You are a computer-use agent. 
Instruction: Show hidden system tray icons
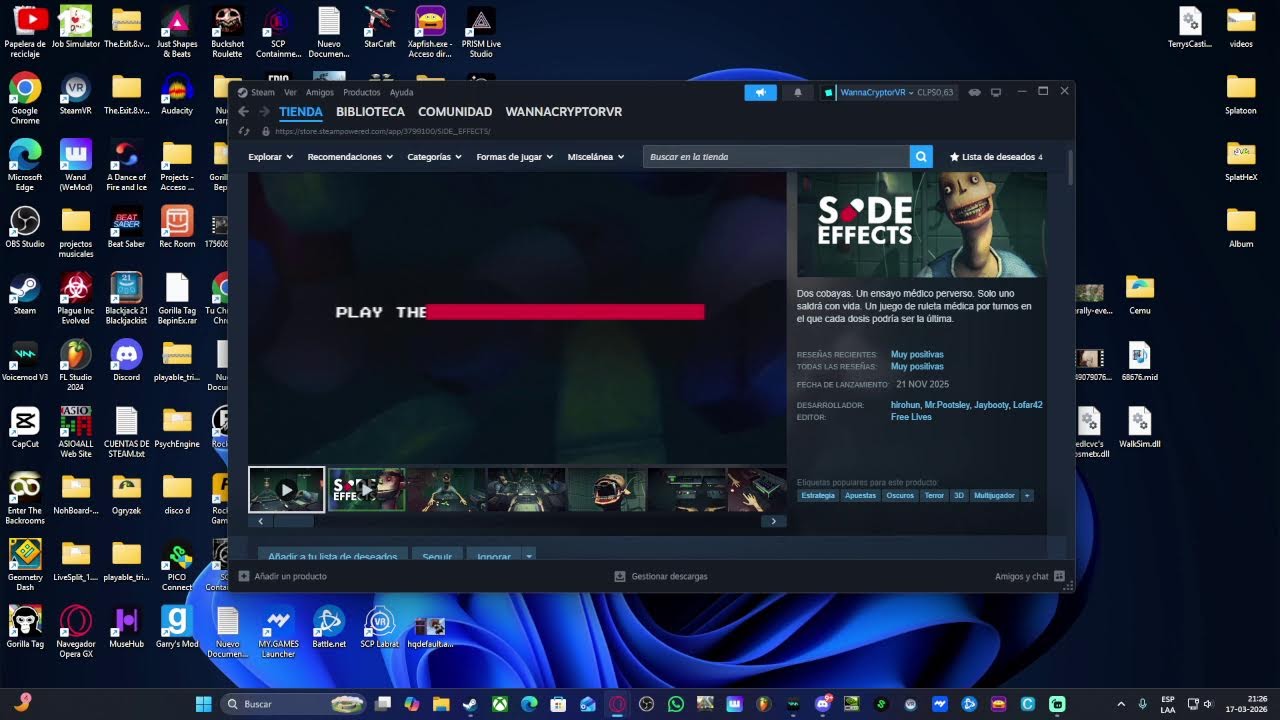1120,704
